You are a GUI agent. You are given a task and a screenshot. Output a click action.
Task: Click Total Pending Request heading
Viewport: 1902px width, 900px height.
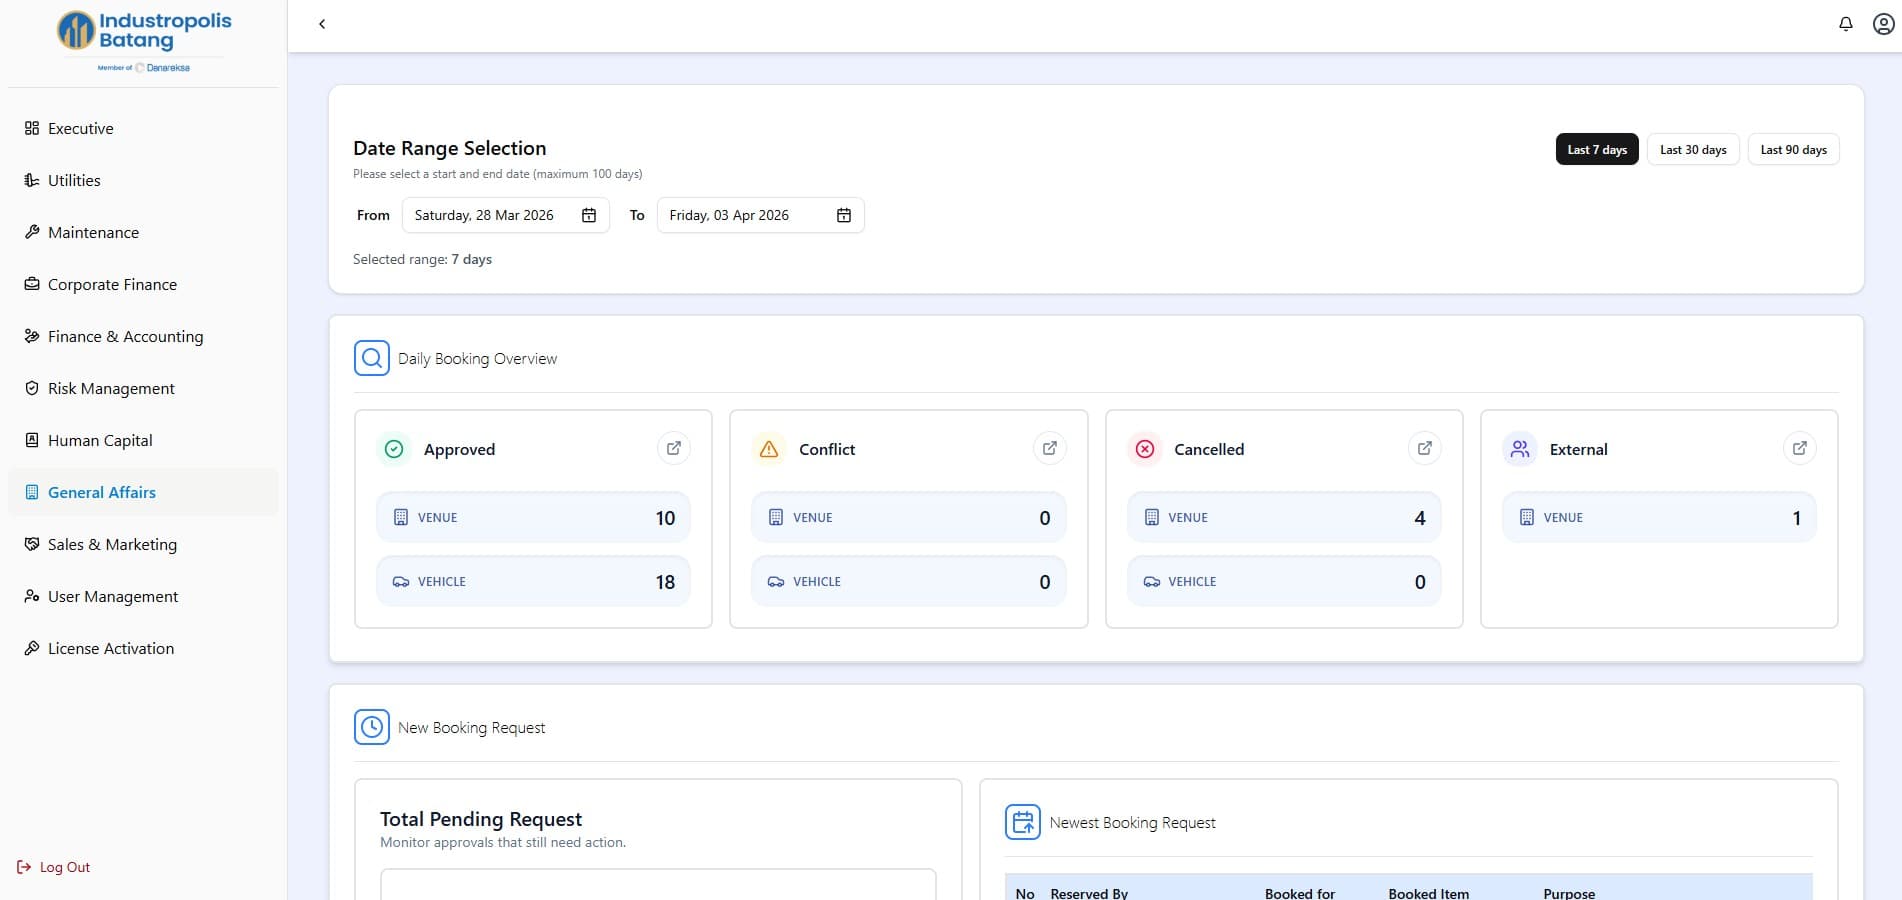pyautogui.click(x=481, y=819)
